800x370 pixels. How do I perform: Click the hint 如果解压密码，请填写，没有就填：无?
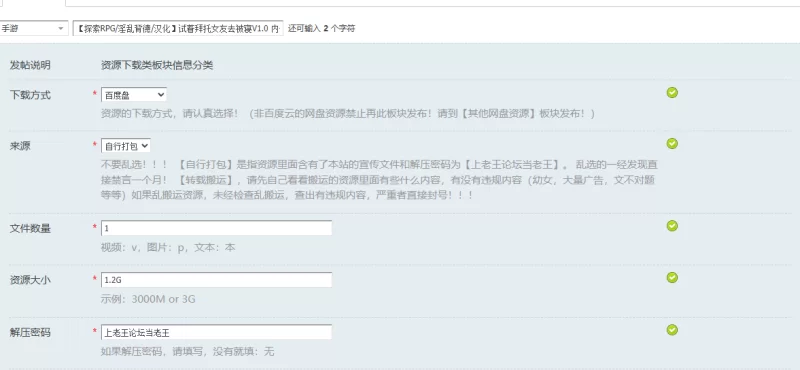pos(188,351)
